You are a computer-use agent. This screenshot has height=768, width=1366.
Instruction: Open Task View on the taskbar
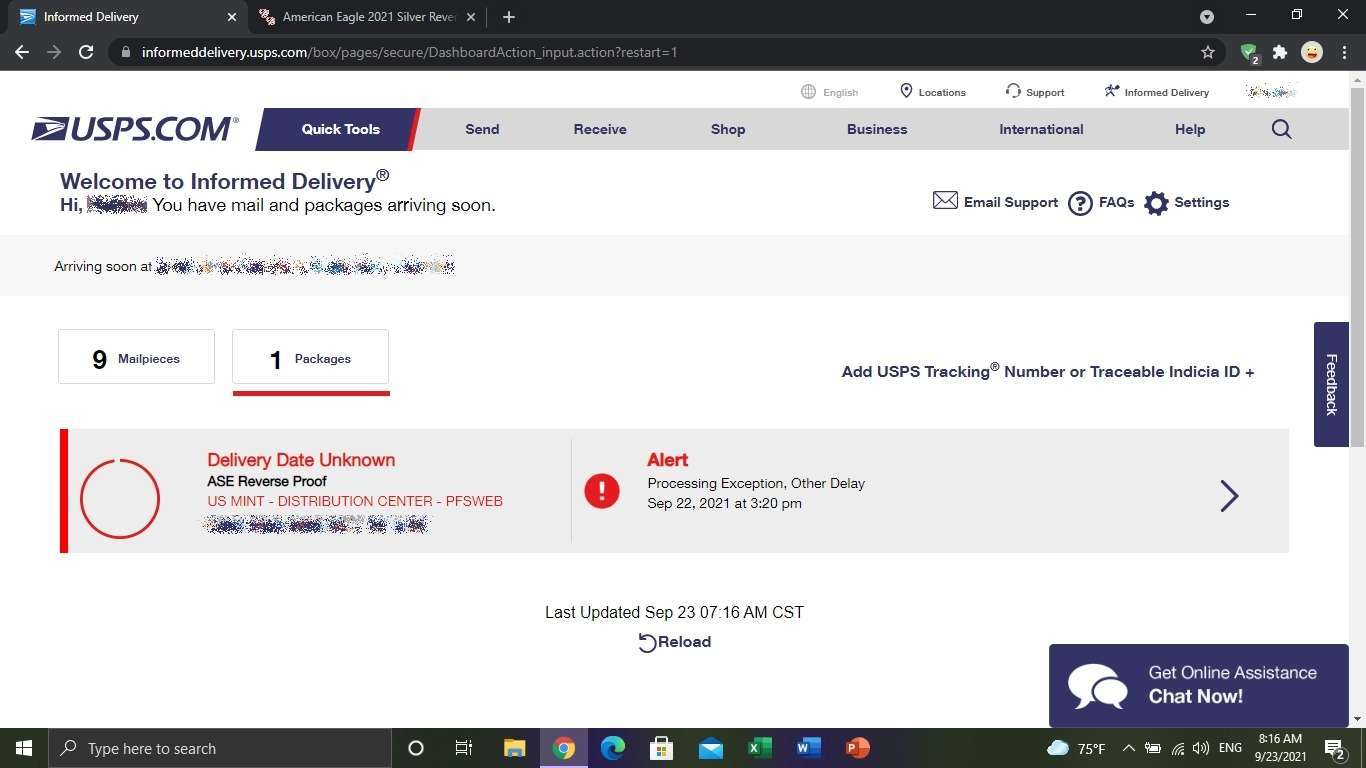coord(464,748)
